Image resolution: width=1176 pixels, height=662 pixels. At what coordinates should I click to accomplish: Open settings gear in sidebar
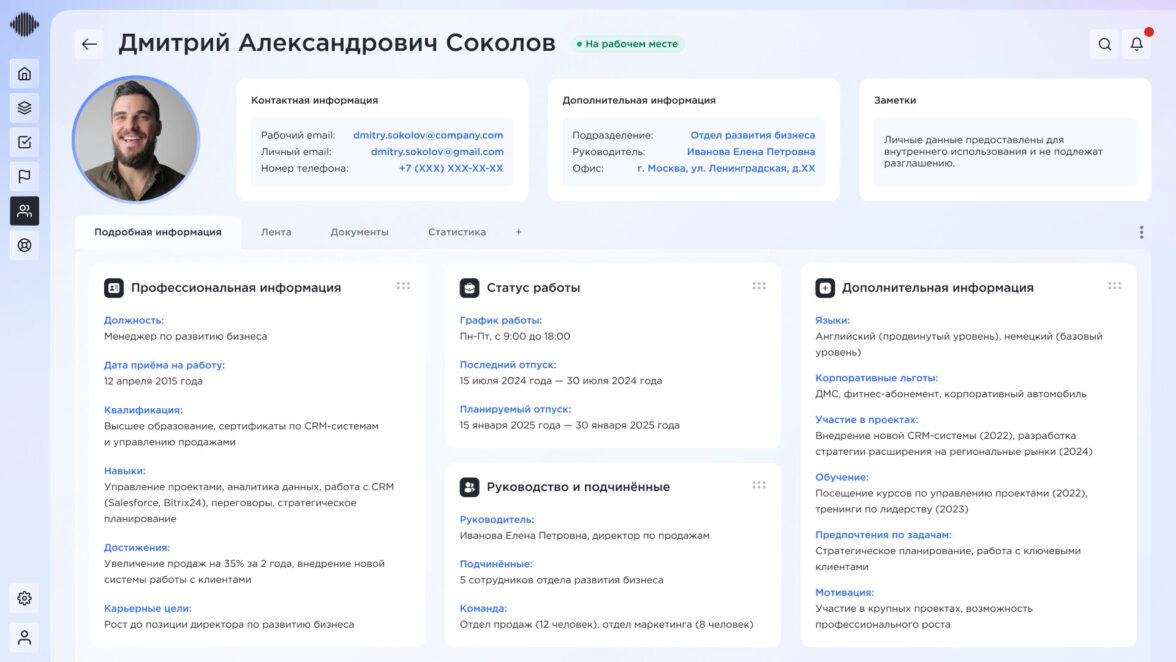click(25, 599)
